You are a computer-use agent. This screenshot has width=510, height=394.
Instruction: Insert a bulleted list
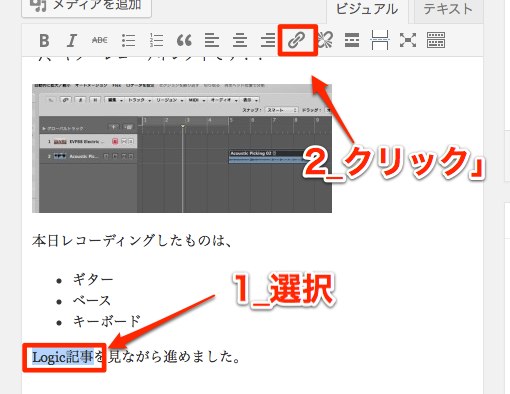pos(128,41)
